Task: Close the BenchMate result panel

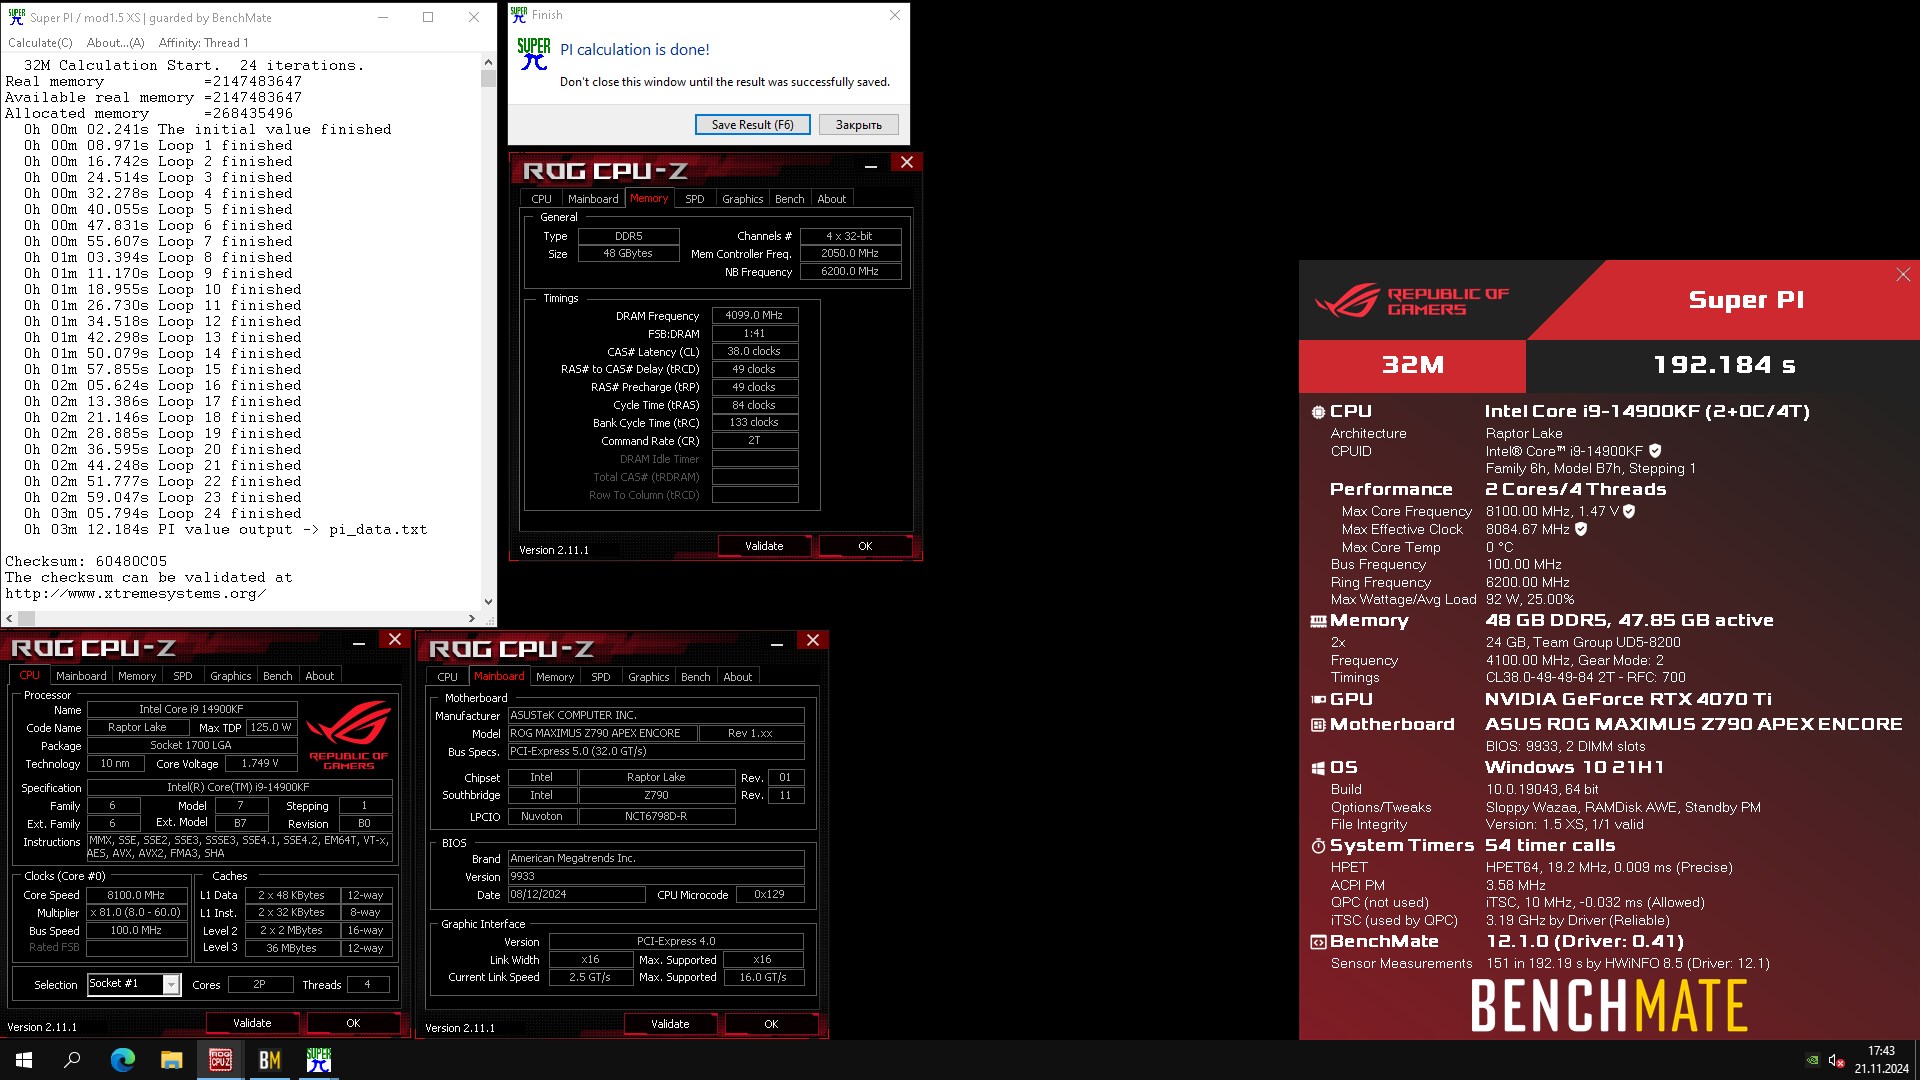Action: 1902,275
